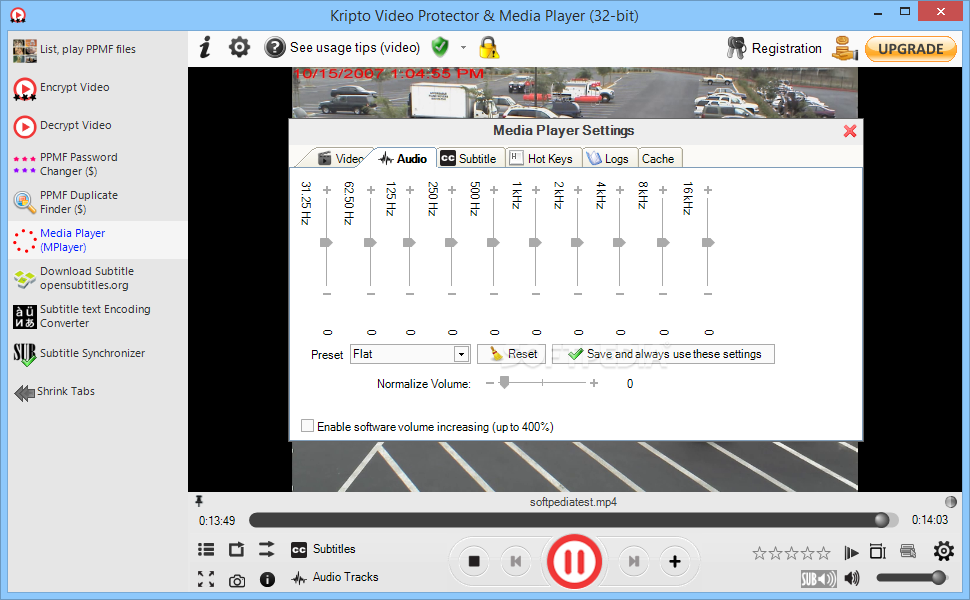Image resolution: width=970 pixels, height=600 pixels.
Task: Toggle the repeat loop icon
Action: coord(236,549)
